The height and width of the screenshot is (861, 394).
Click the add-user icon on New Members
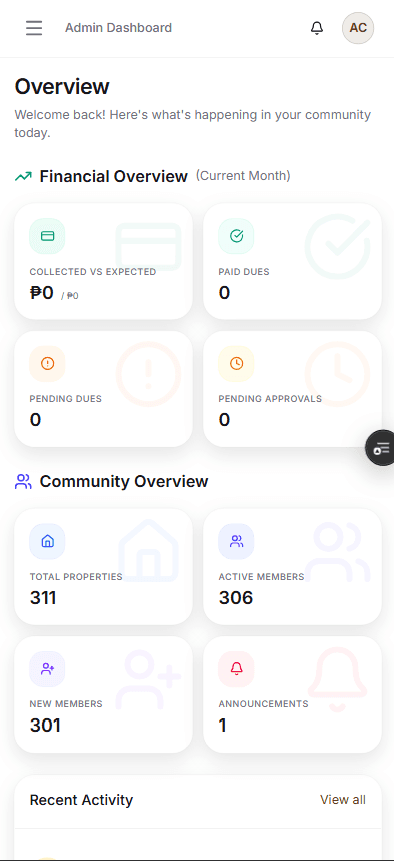click(x=47, y=669)
